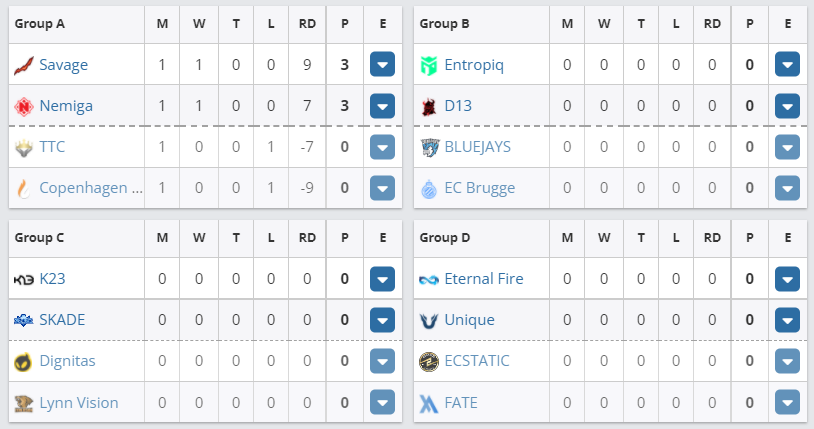Screen dimensions: 814x429
Task: Click the Group A header label
Action: 39,23
